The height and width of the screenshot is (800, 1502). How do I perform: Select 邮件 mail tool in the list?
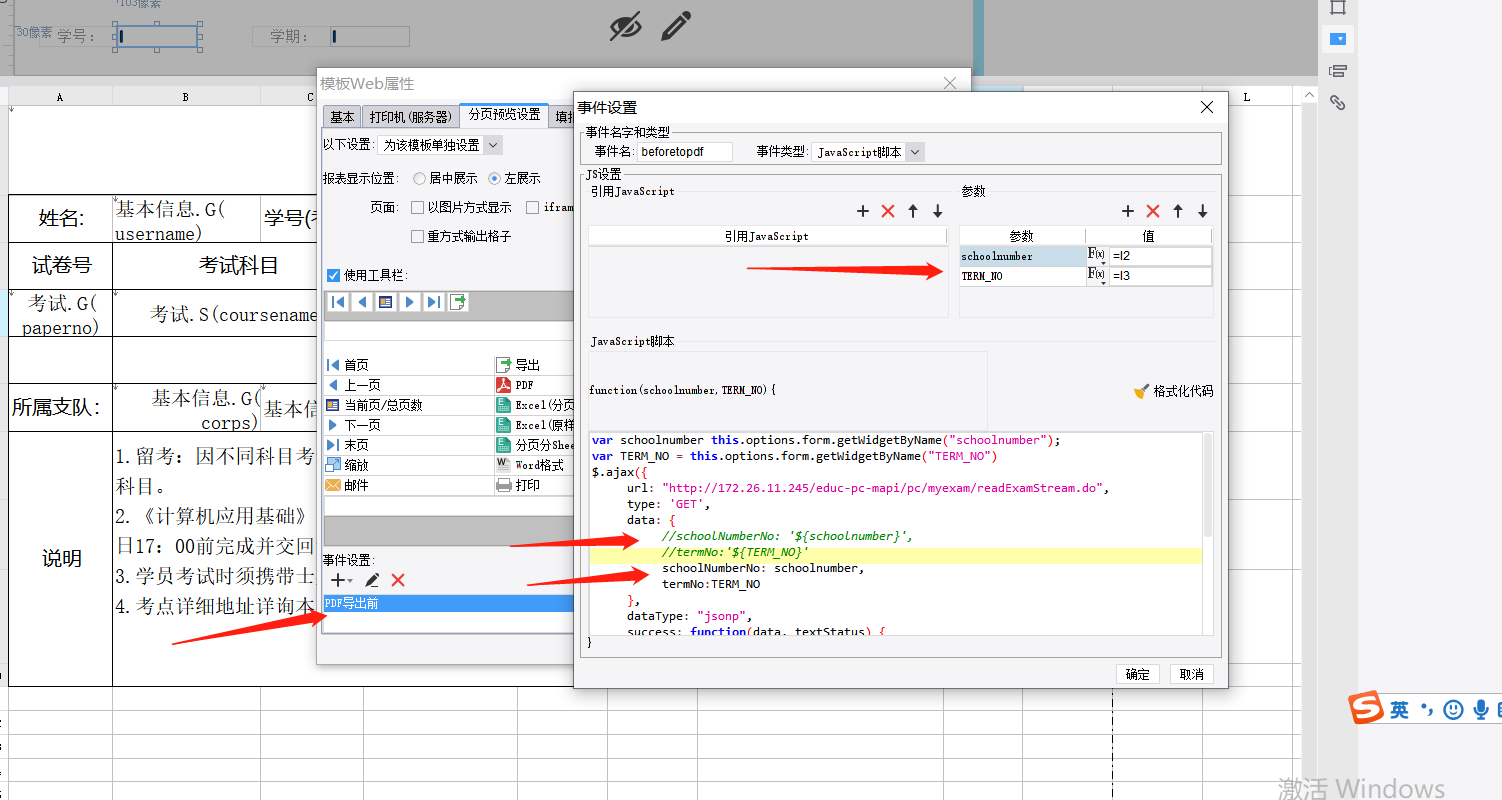(408, 485)
